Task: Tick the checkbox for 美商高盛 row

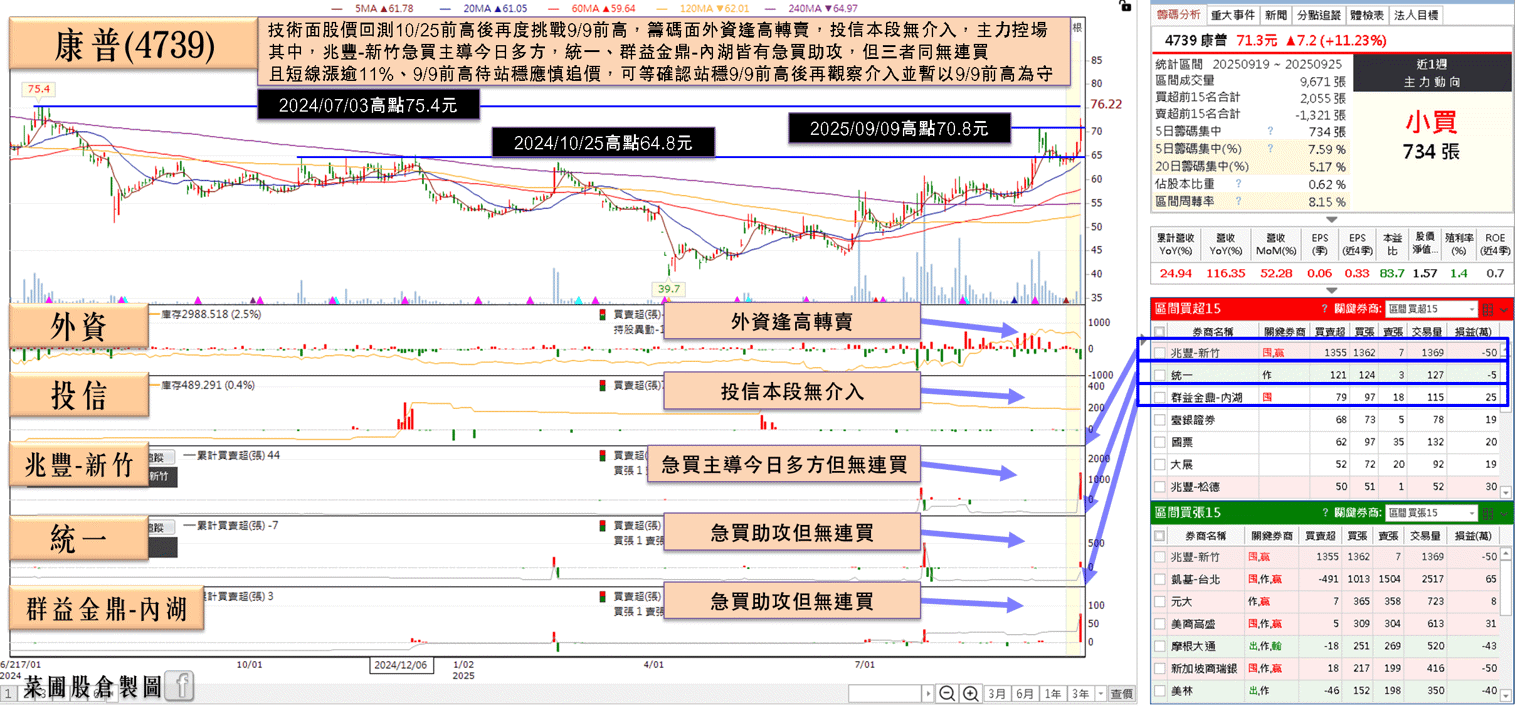Action: click(1160, 624)
